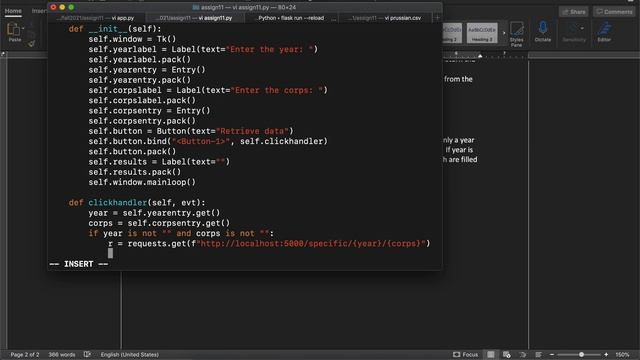
Task: Click the -- INSERT -- mode indicator
Action: tap(79, 264)
